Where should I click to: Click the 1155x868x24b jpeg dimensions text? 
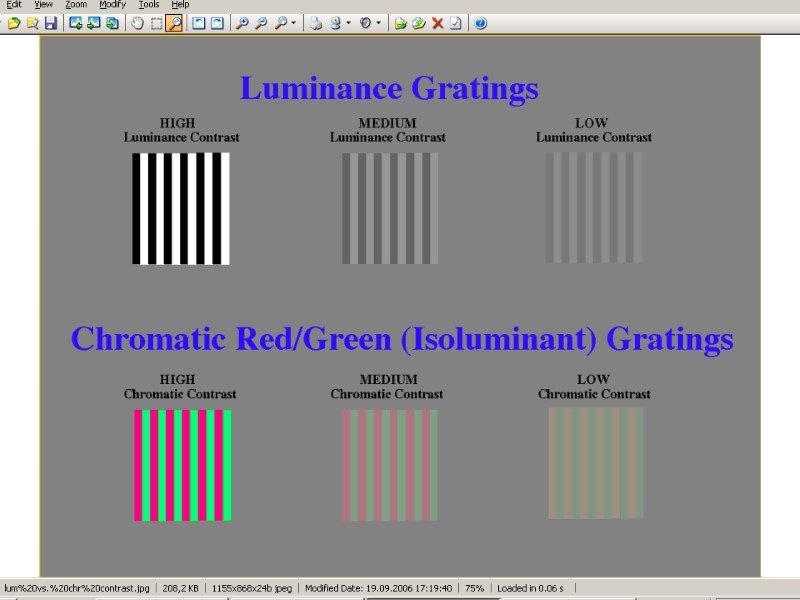point(251,588)
